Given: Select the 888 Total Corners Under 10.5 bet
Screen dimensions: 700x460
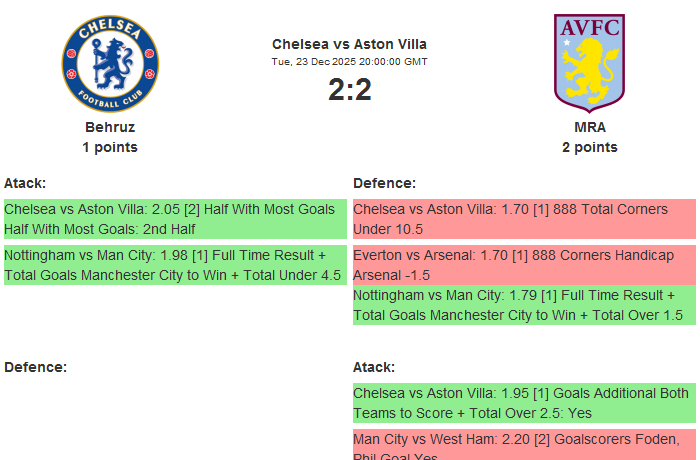Looking at the screenshot, I should point(524,219).
